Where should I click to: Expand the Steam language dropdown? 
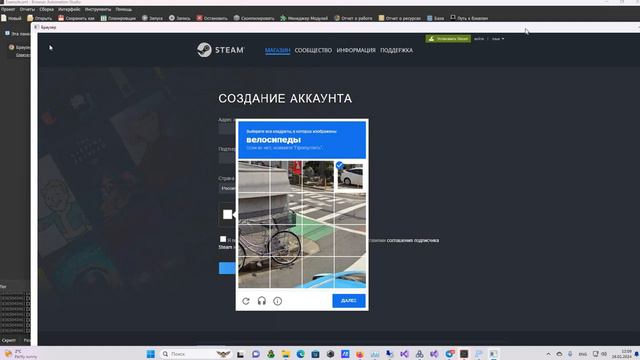pyautogui.click(x=498, y=39)
